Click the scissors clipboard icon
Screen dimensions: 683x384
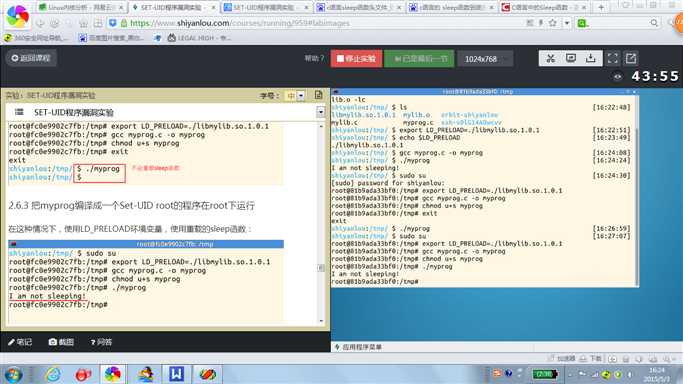(x=550, y=58)
